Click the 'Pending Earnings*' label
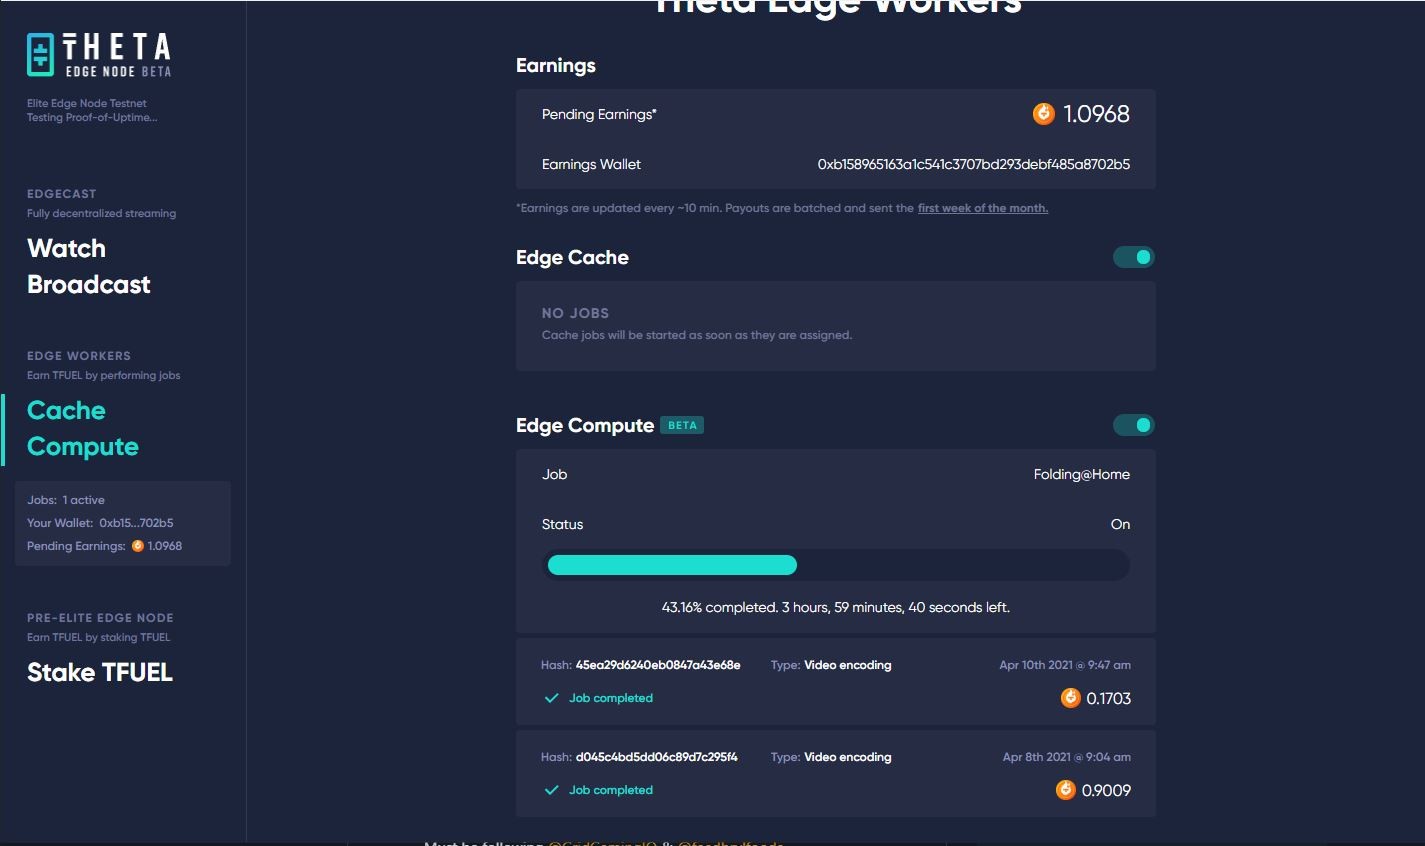Image resolution: width=1425 pixels, height=846 pixels. tap(599, 114)
